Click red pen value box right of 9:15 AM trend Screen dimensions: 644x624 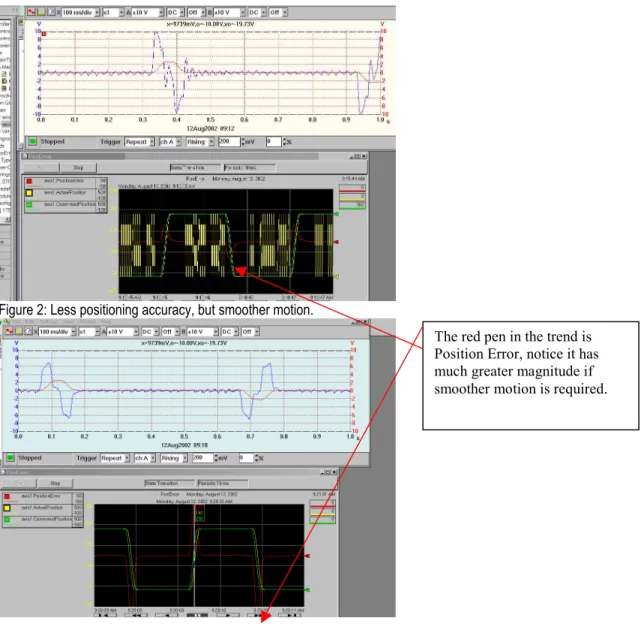(352, 188)
